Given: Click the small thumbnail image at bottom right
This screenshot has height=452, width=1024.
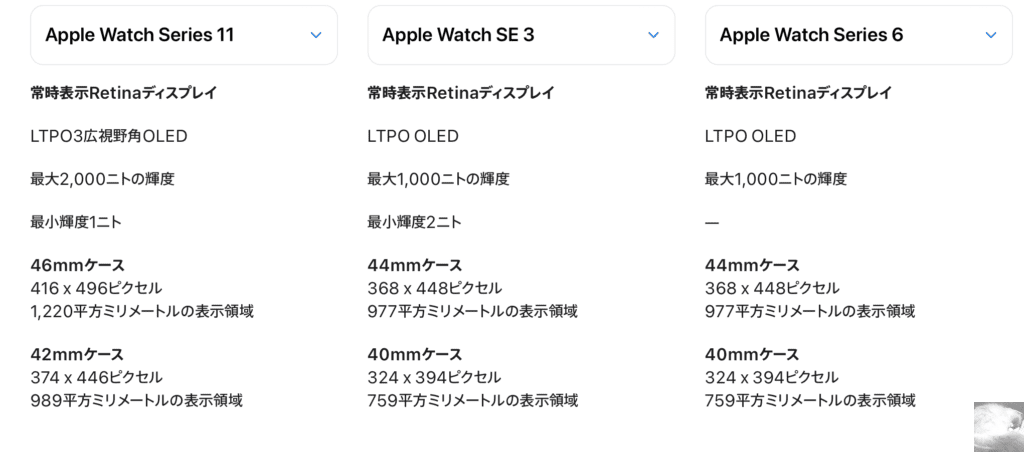Looking at the screenshot, I should tap(998, 427).
